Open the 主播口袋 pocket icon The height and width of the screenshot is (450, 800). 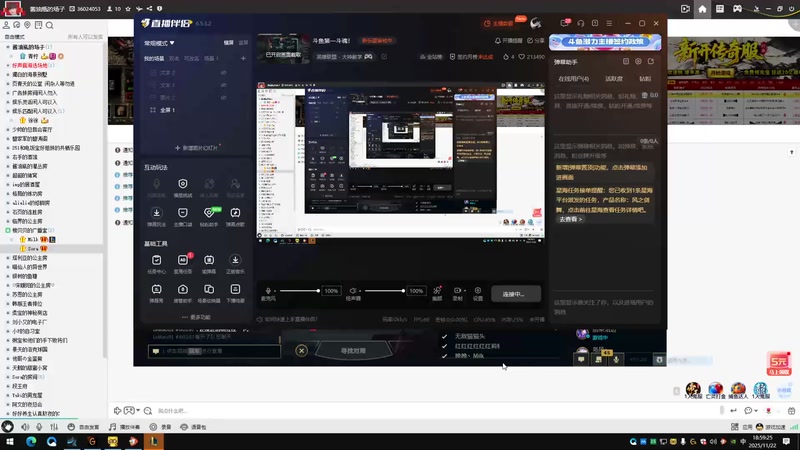183,213
